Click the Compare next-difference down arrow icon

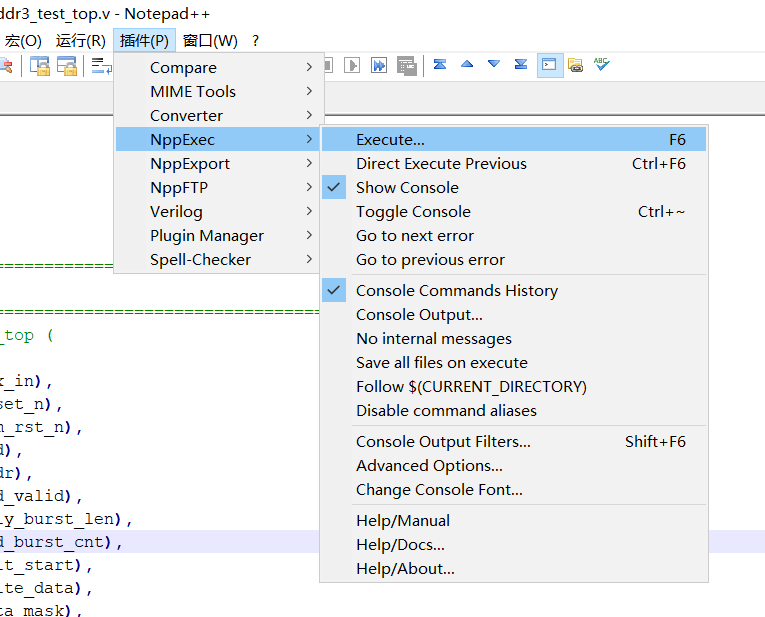pos(494,65)
